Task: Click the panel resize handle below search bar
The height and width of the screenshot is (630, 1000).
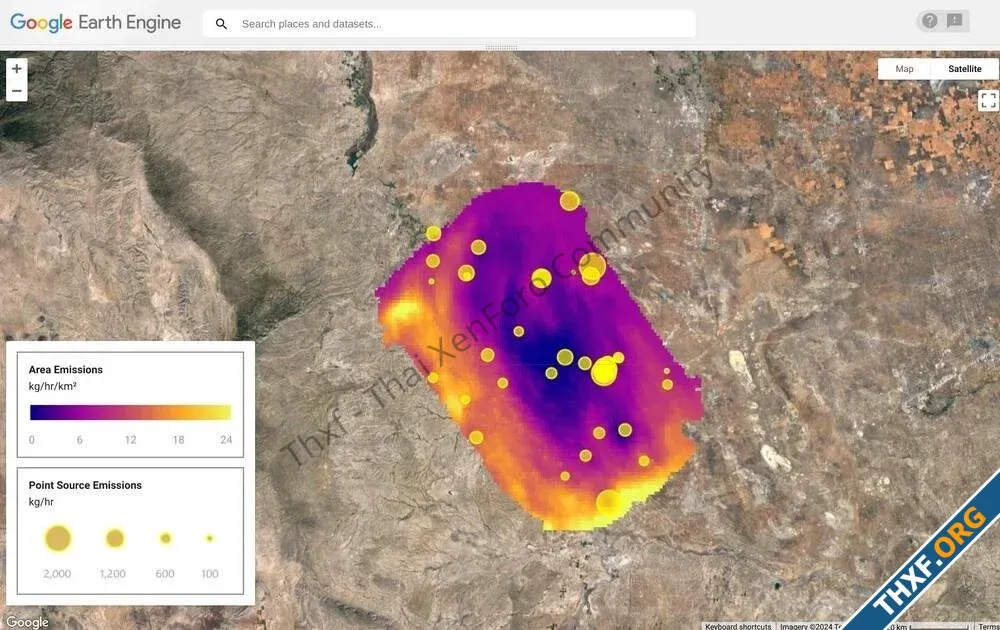Action: pyautogui.click(x=501, y=48)
